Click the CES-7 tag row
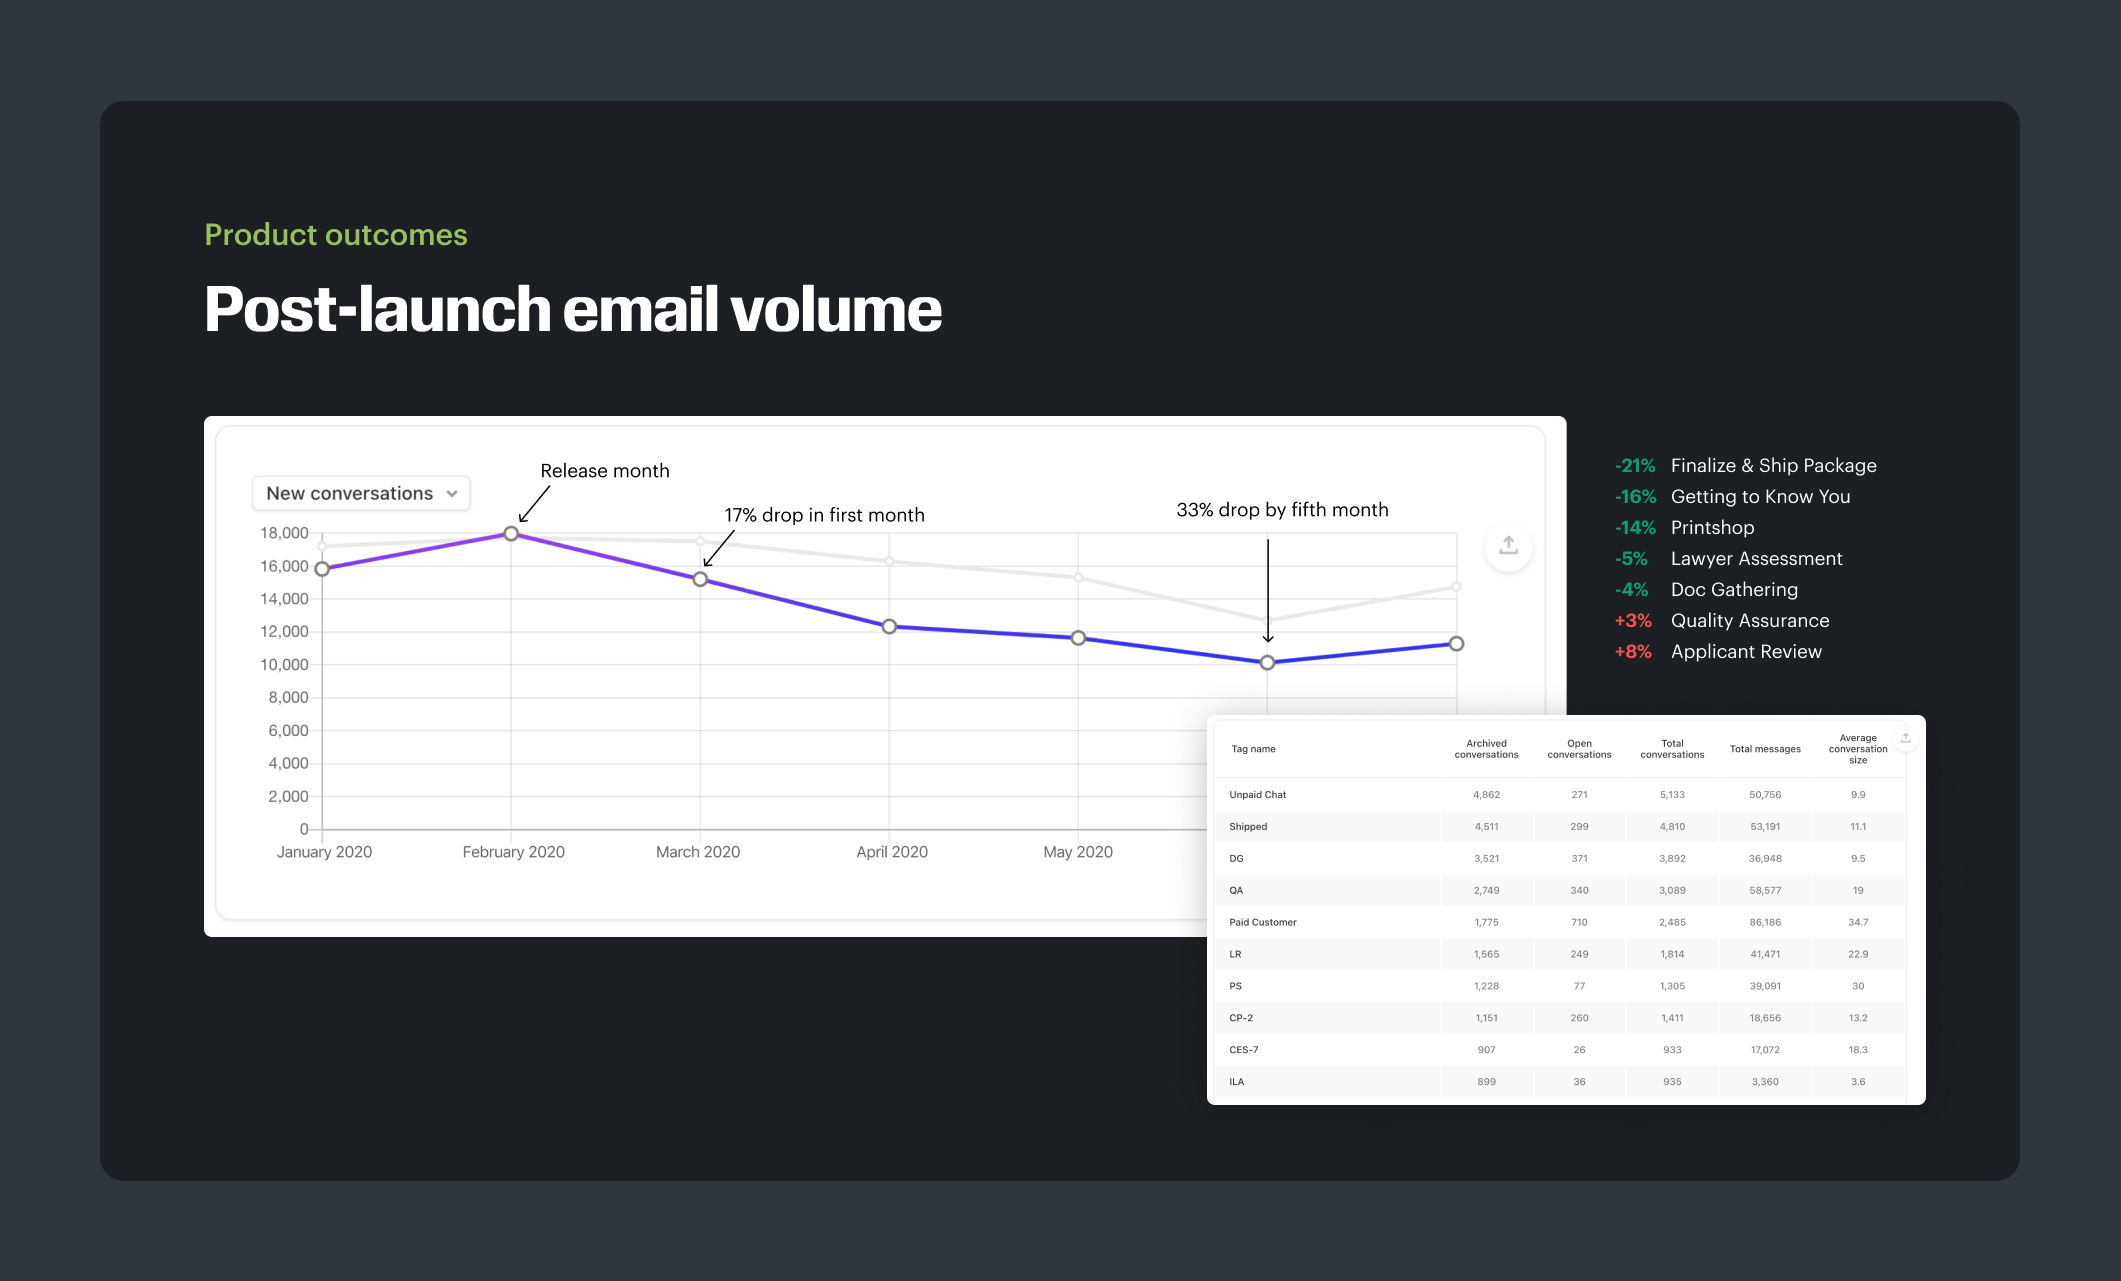This screenshot has width=2121, height=1281. [x=1243, y=1050]
